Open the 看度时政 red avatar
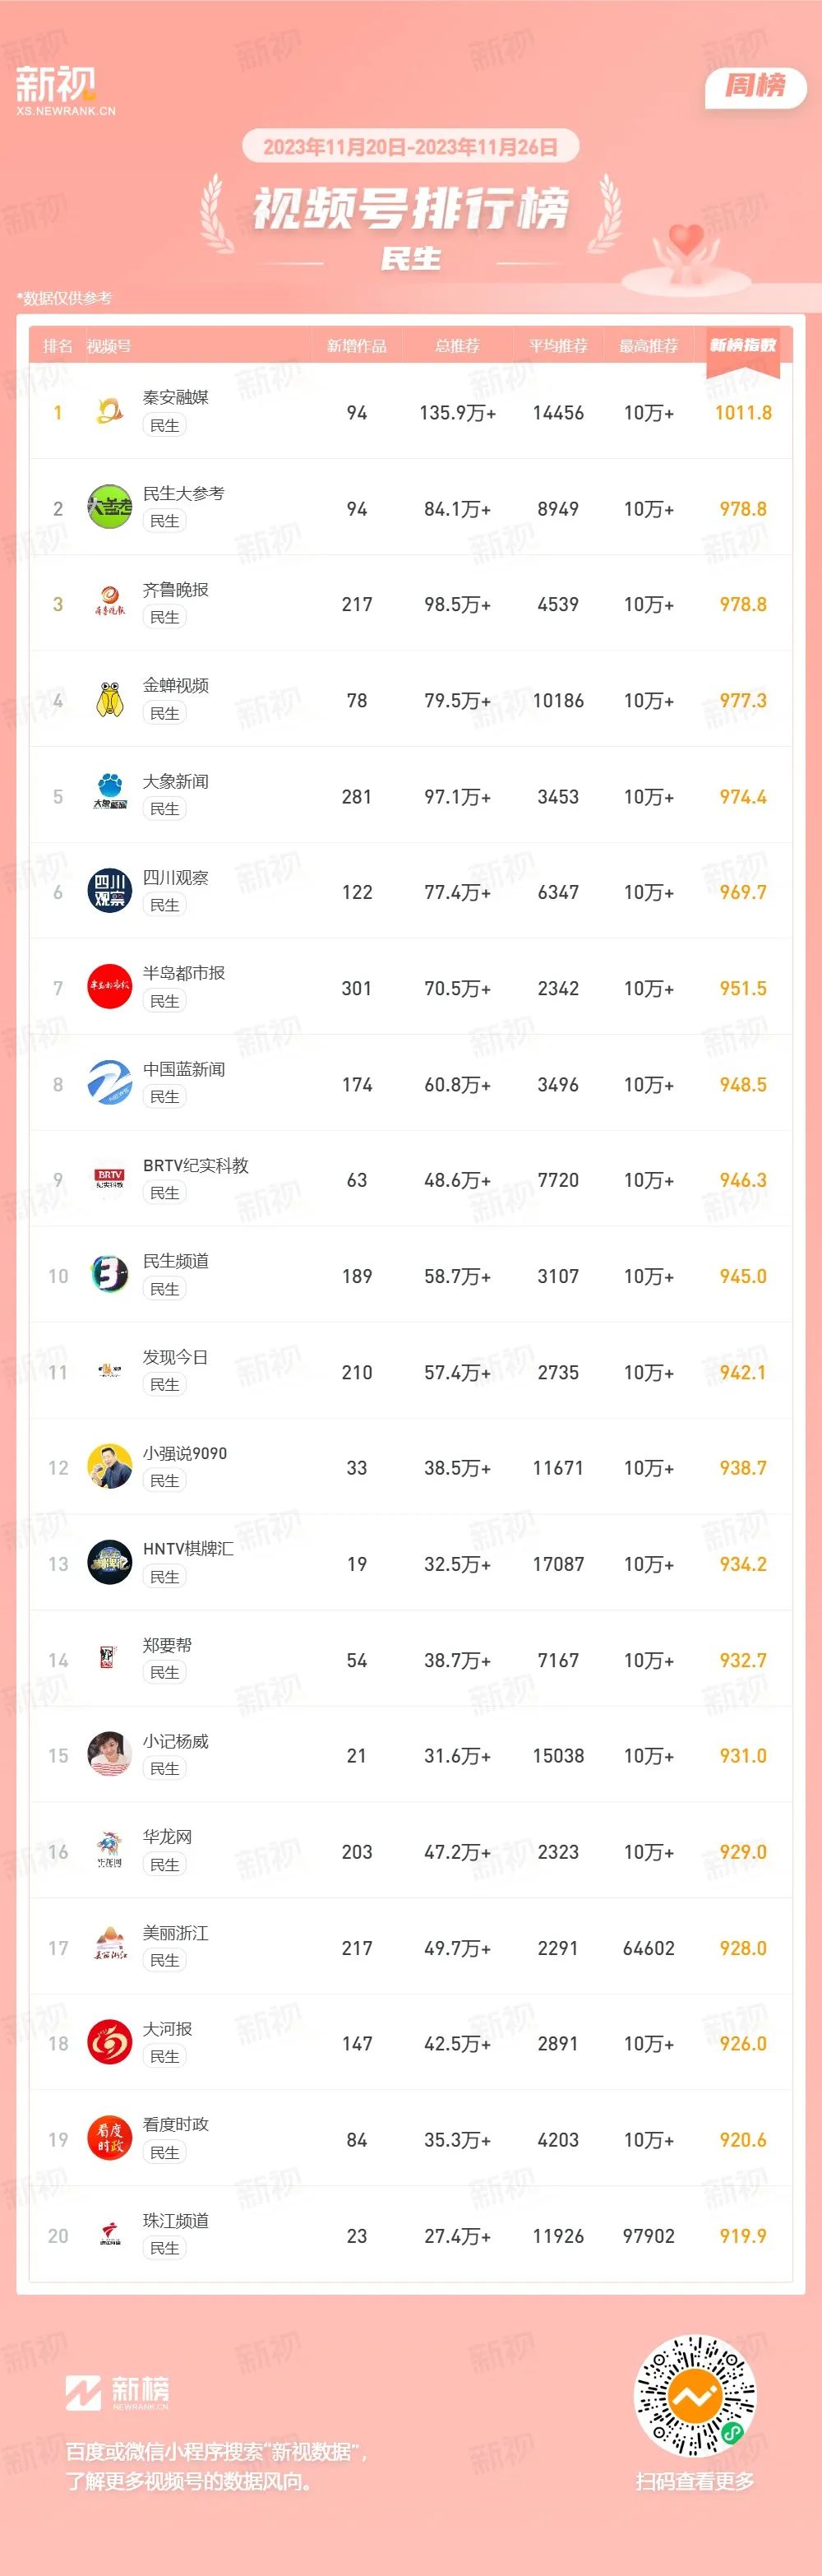 (109, 2139)
